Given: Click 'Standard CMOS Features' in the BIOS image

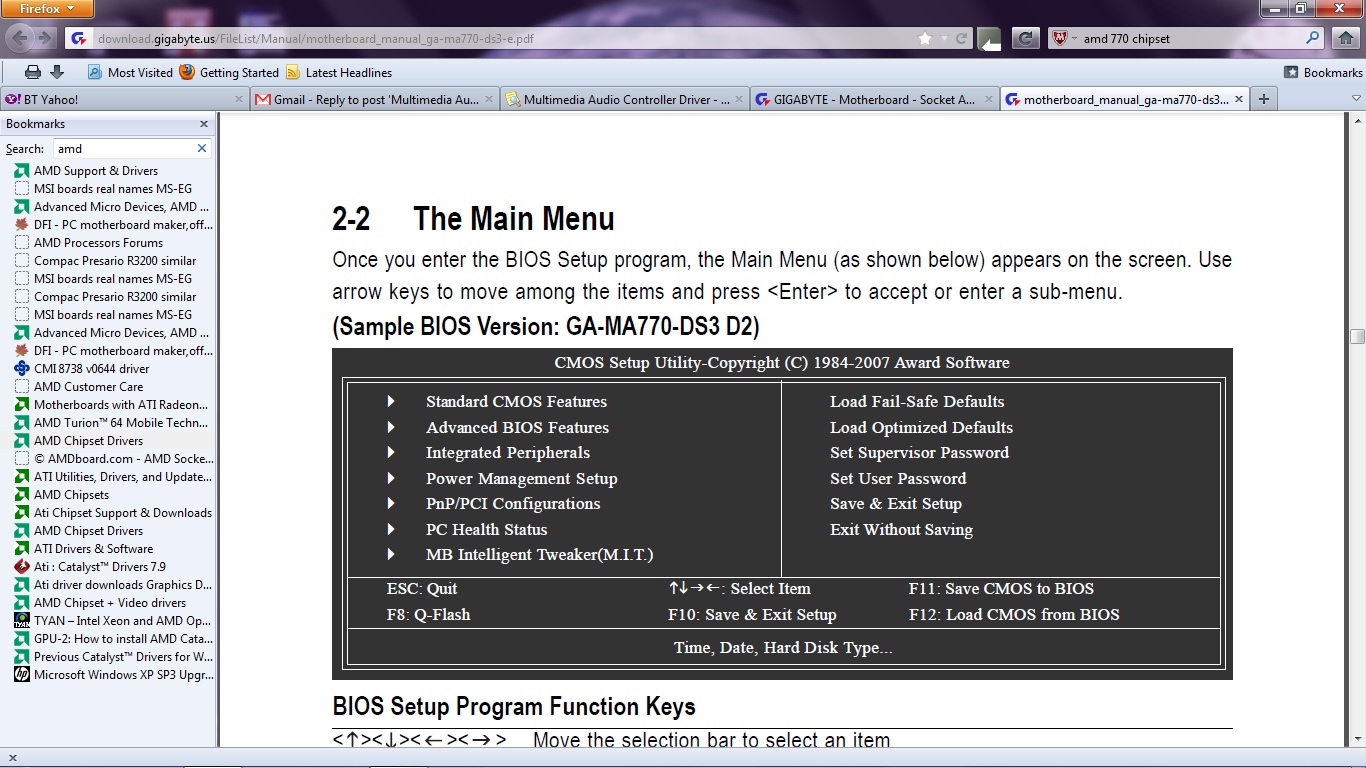Looking at the screenshot, I should (516, 402).
